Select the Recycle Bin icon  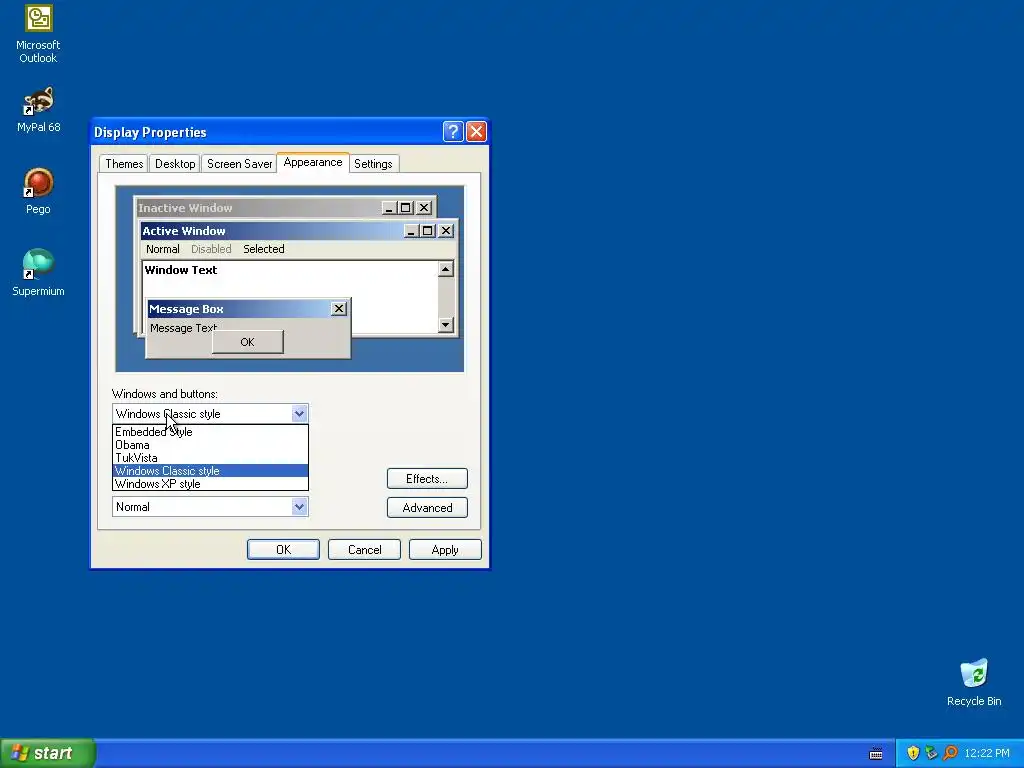[x=974, y=682]
